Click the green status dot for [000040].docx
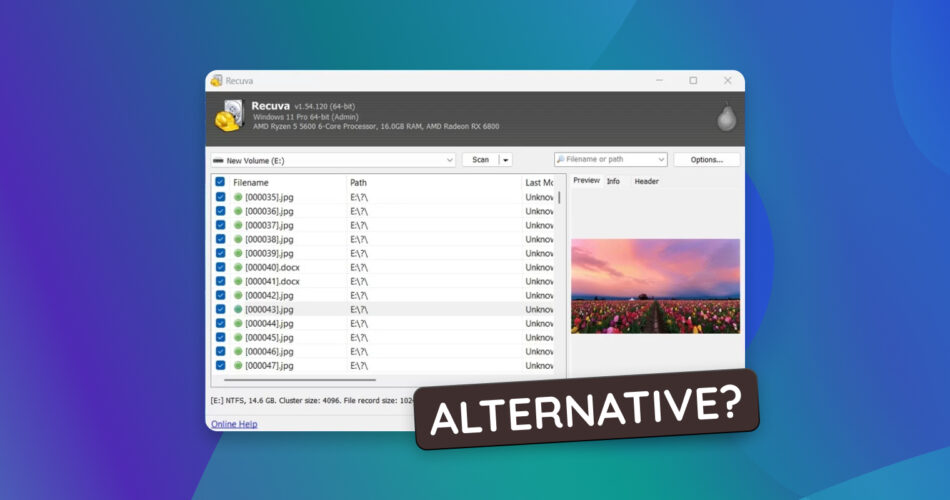The image size is (950, 500). click(x=238, y=267)
